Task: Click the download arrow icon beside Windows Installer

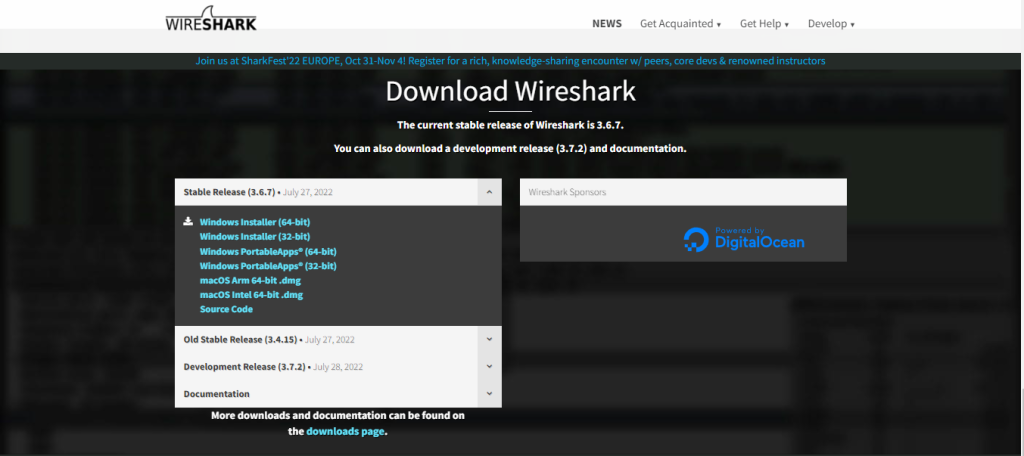Action: point(188,221)
